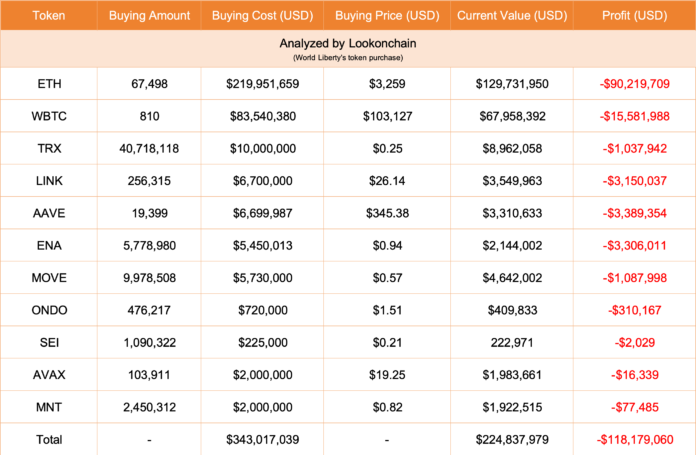Select the Profit (USD) column header
The image size is (696, 455).
click(634, 16)
